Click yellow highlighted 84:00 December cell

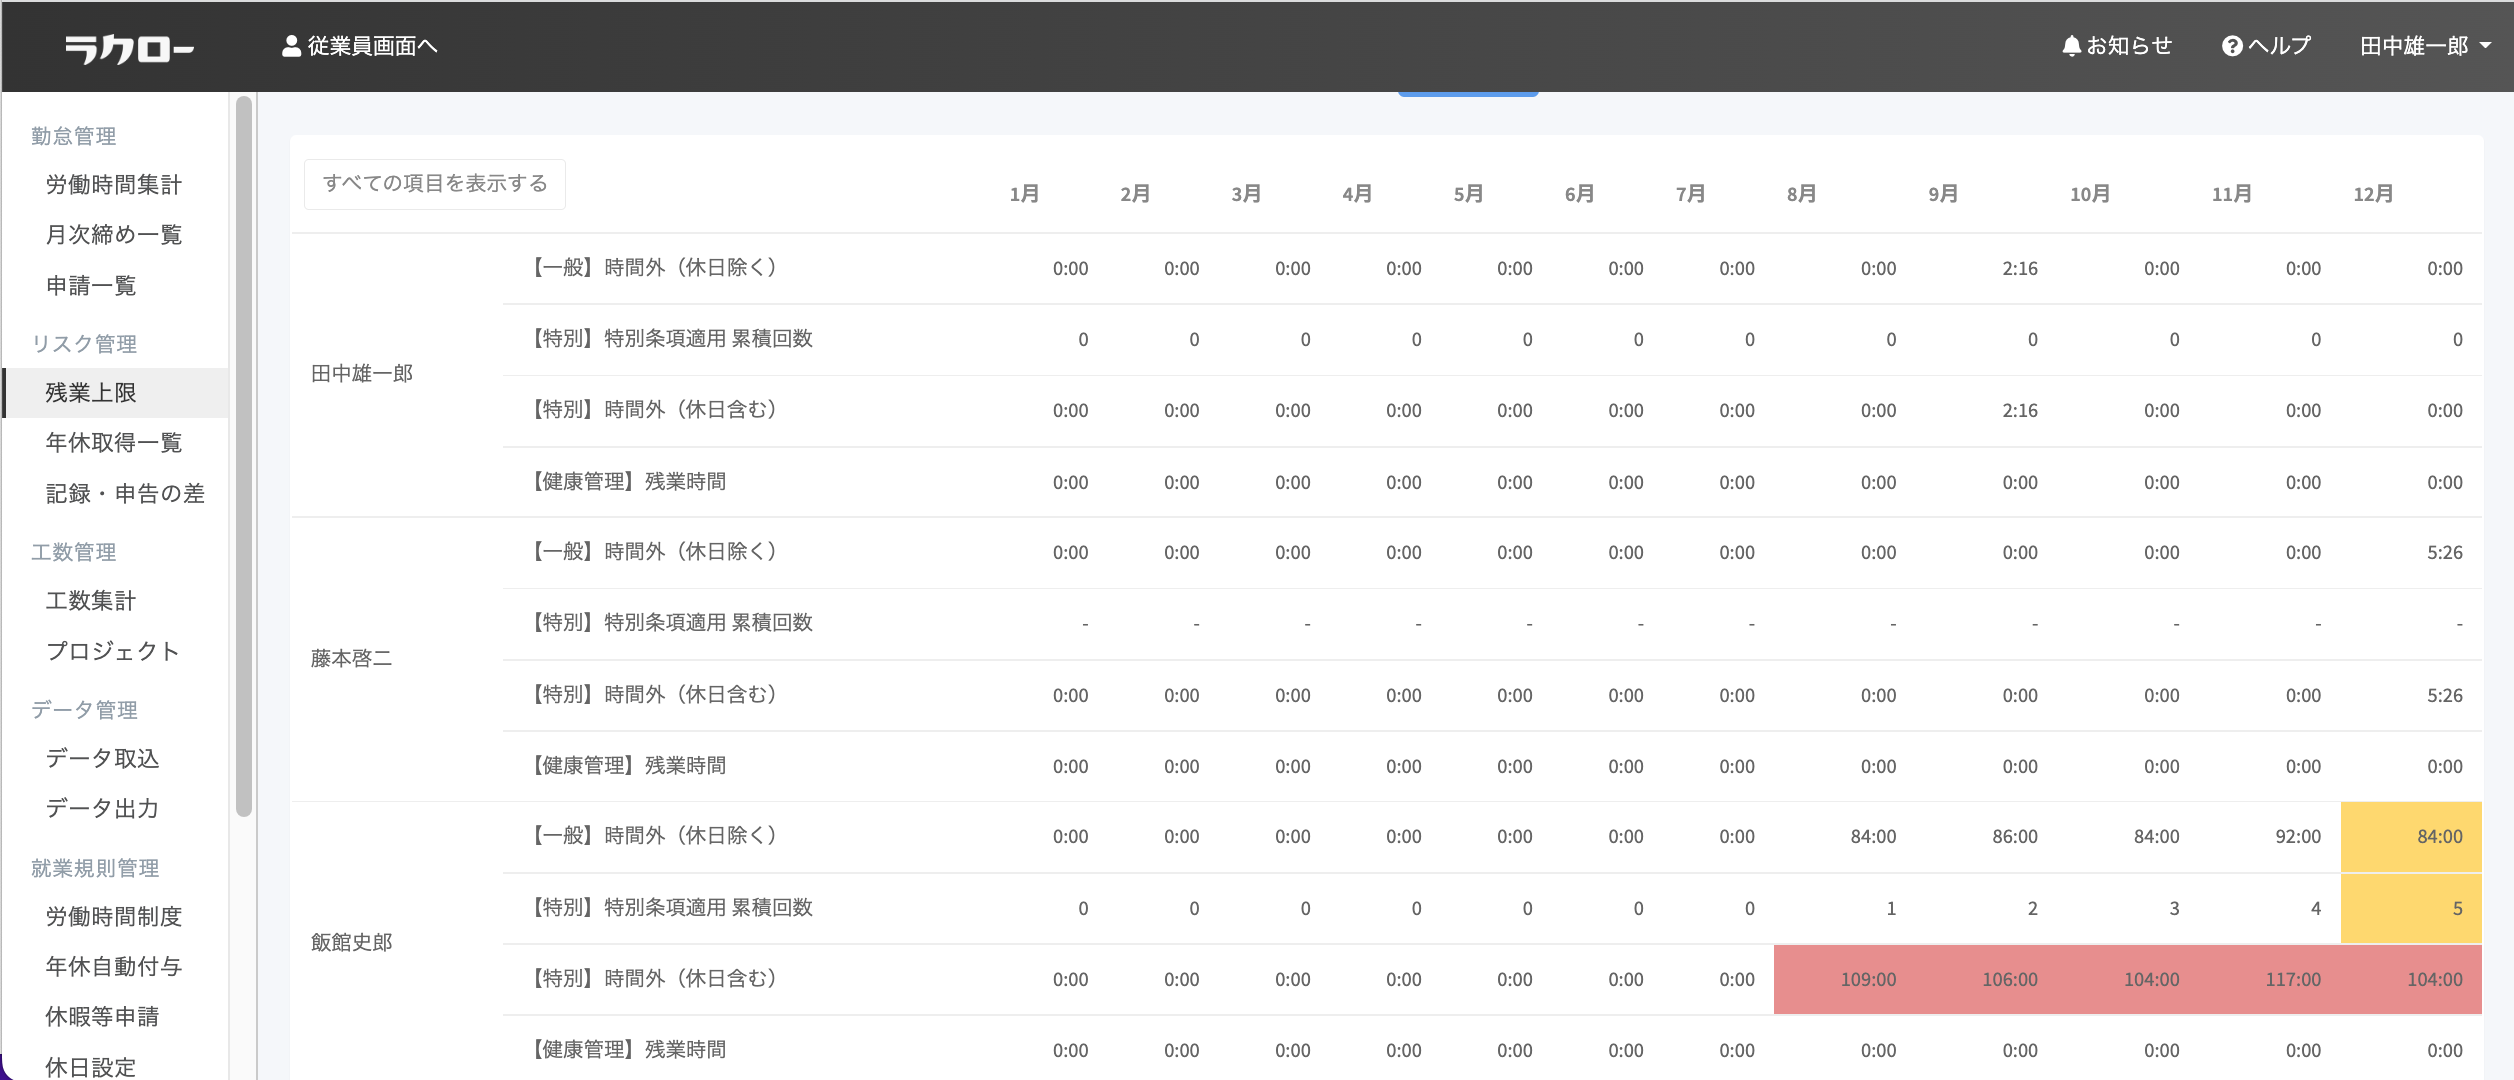point(2411,837)
